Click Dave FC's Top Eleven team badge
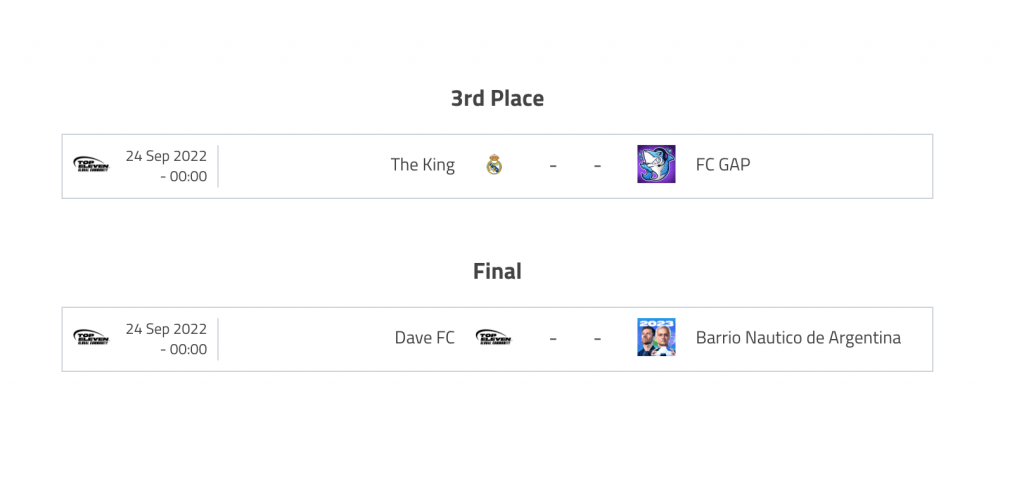This screenshot has height=486, width=1024. click(494, 338)
